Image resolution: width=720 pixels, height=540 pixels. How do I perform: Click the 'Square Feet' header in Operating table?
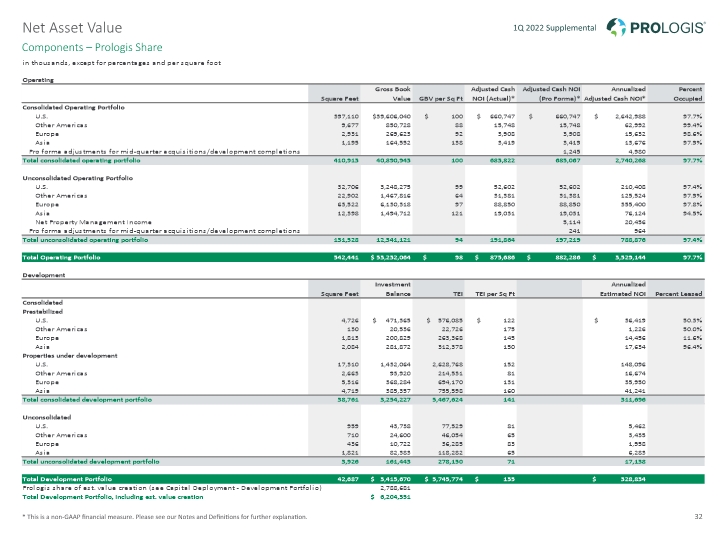coord(340,99)
